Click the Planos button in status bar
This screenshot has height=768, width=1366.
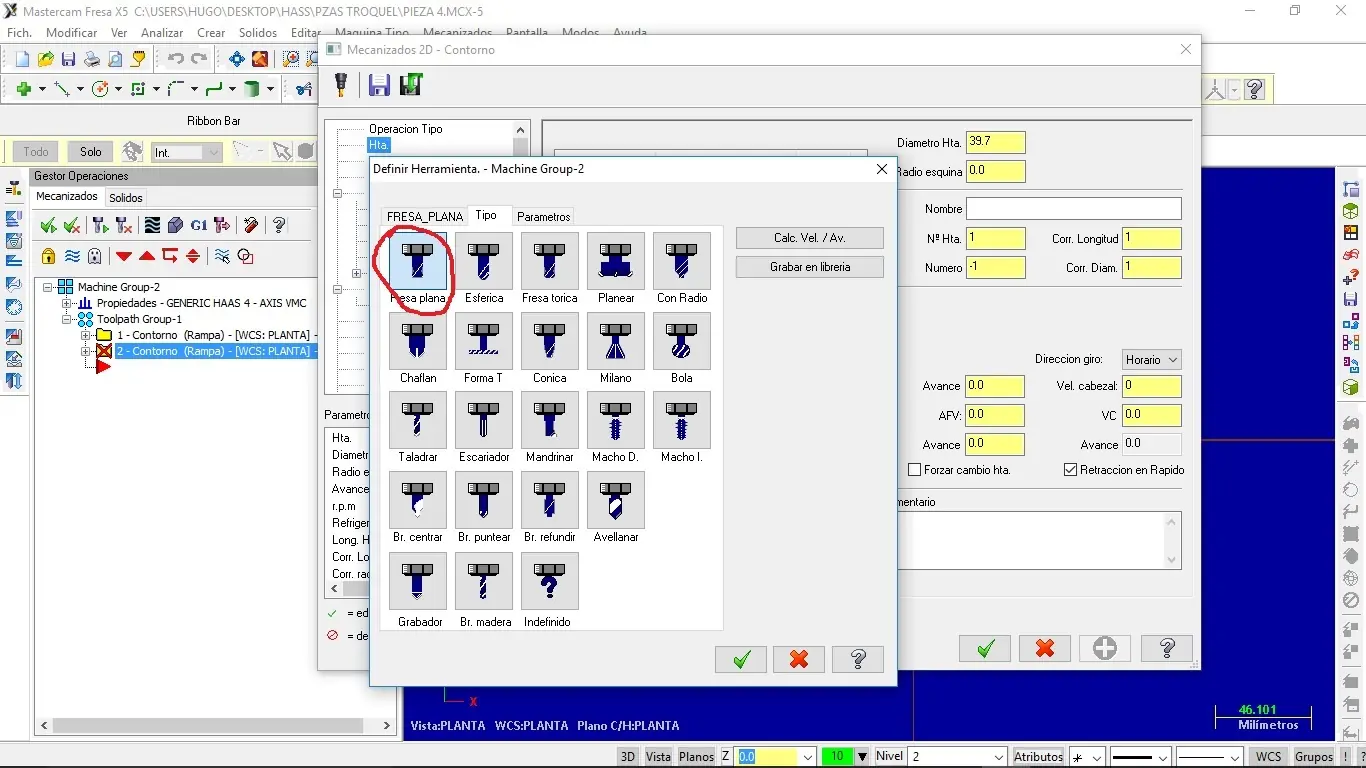tap(697, 757)
